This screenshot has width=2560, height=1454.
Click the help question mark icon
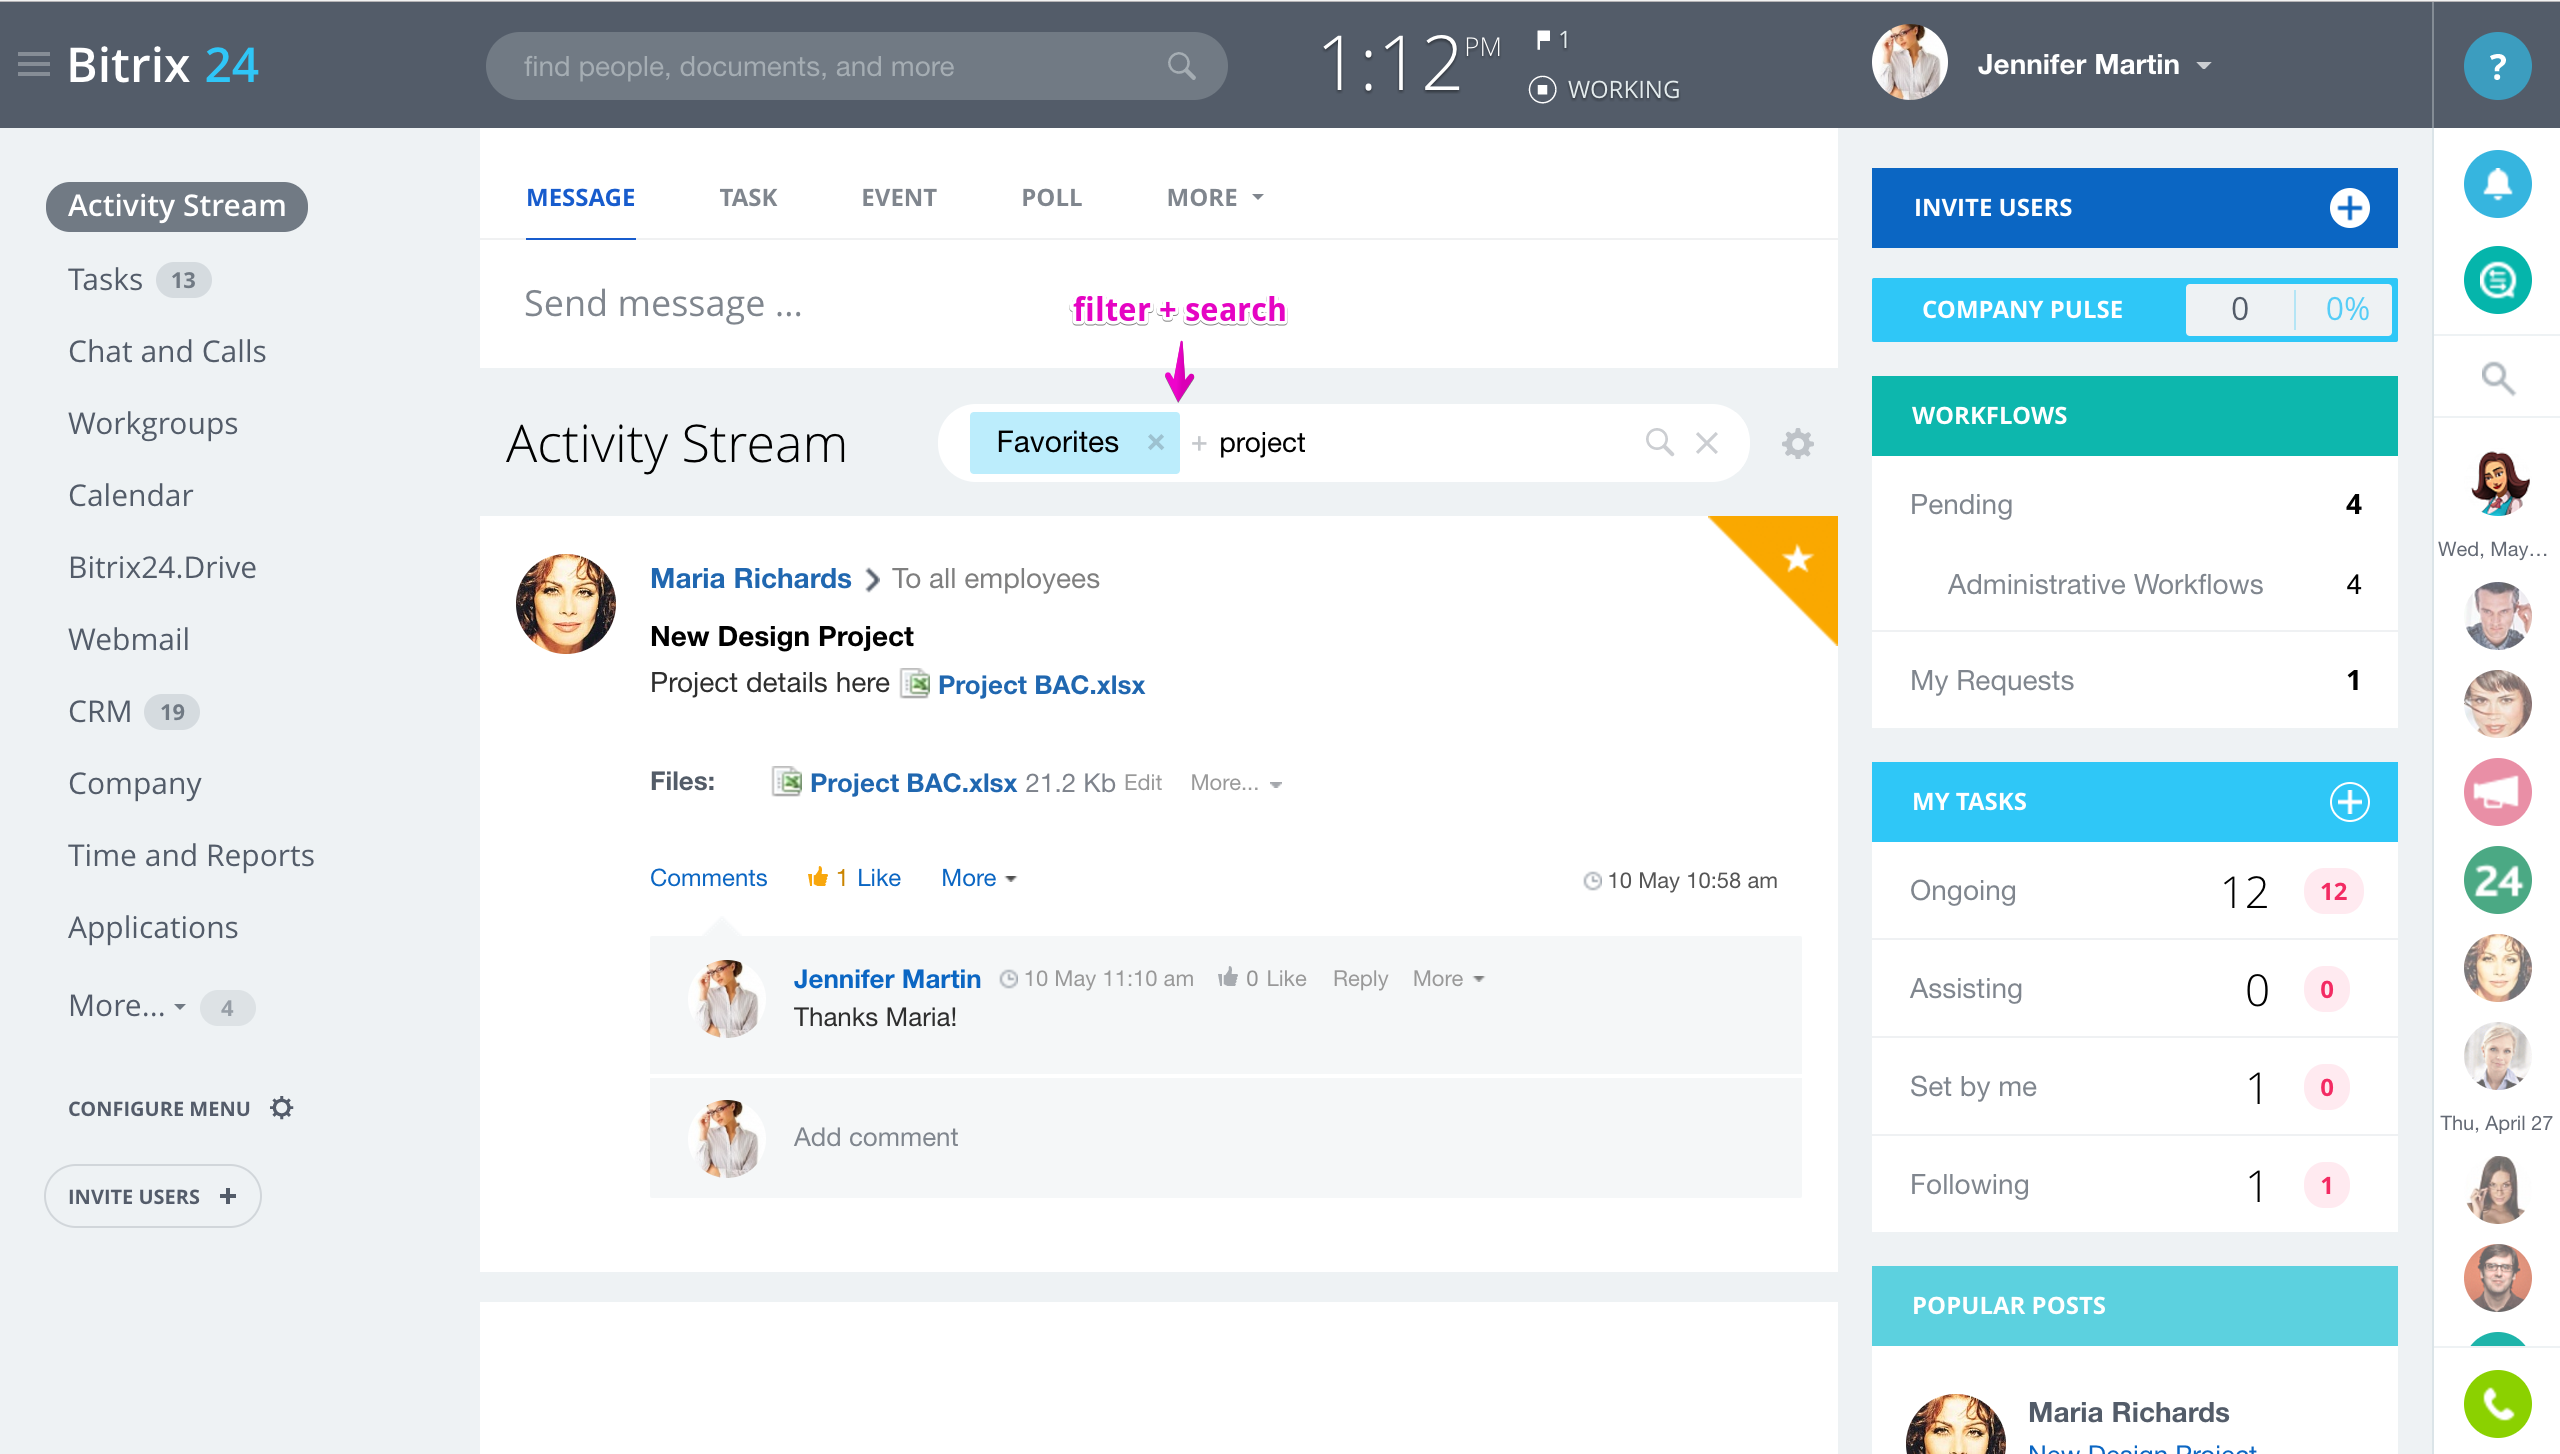pos(2497,66)
